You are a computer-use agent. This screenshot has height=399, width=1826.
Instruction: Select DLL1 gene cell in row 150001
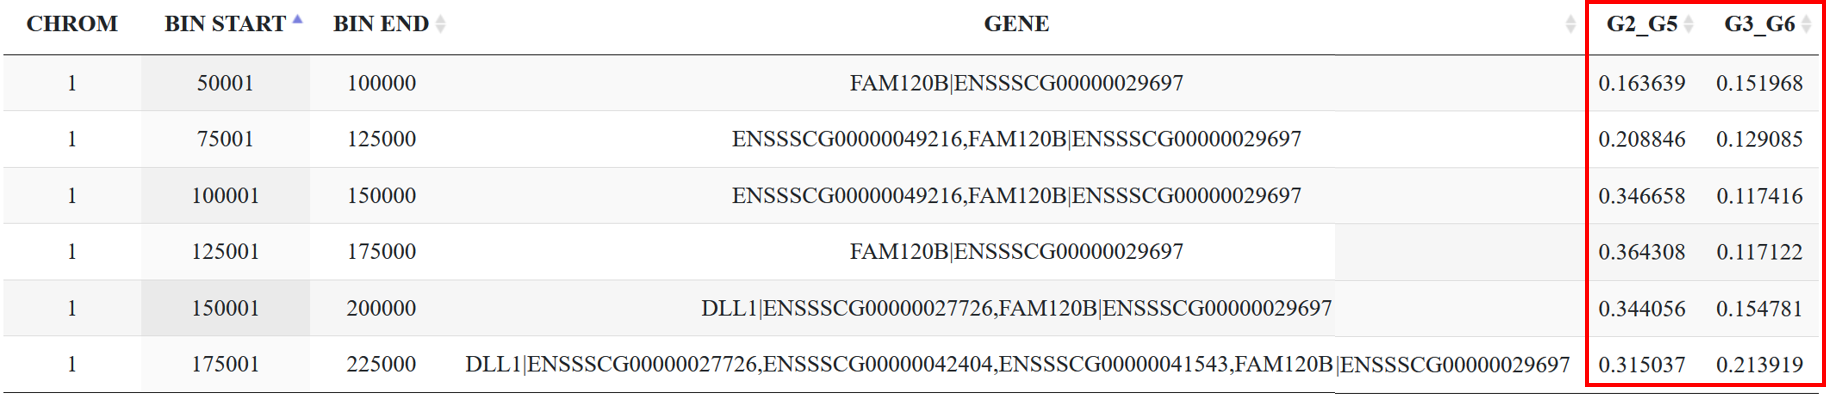[1016, 308]
